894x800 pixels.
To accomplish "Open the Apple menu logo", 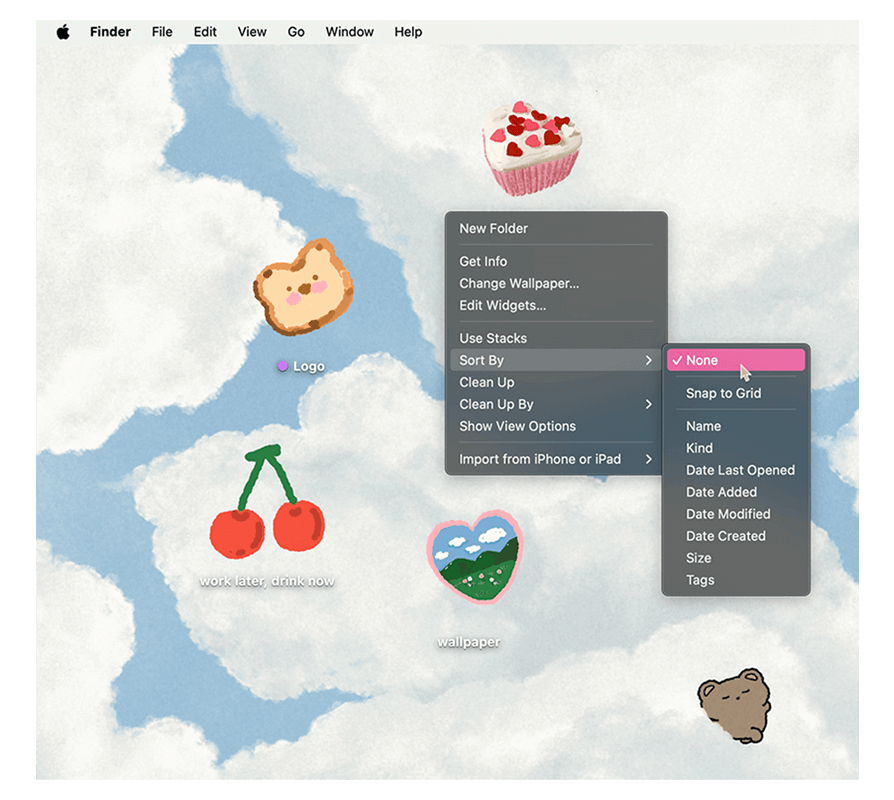I will coord(63,32).
